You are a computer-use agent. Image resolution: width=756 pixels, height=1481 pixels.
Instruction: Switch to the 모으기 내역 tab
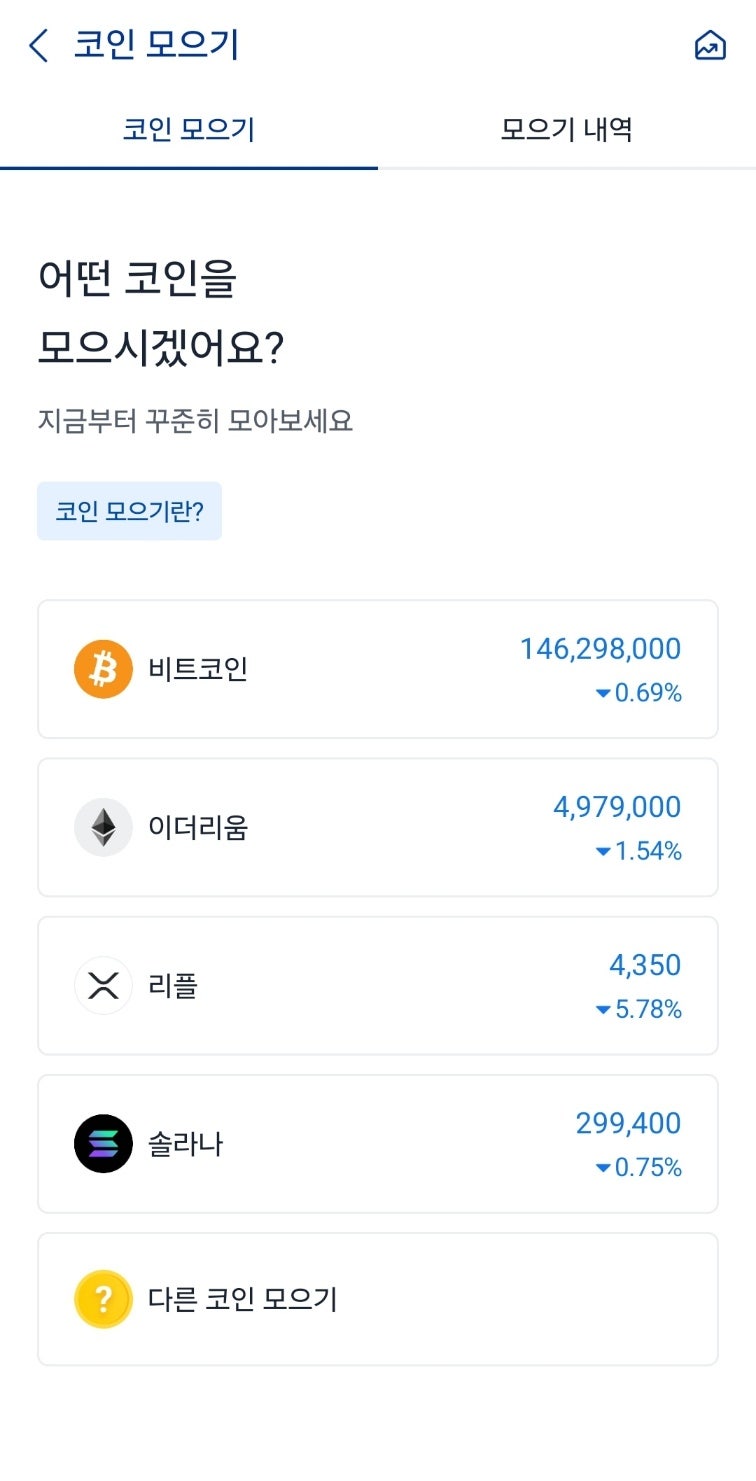[567, 128]
